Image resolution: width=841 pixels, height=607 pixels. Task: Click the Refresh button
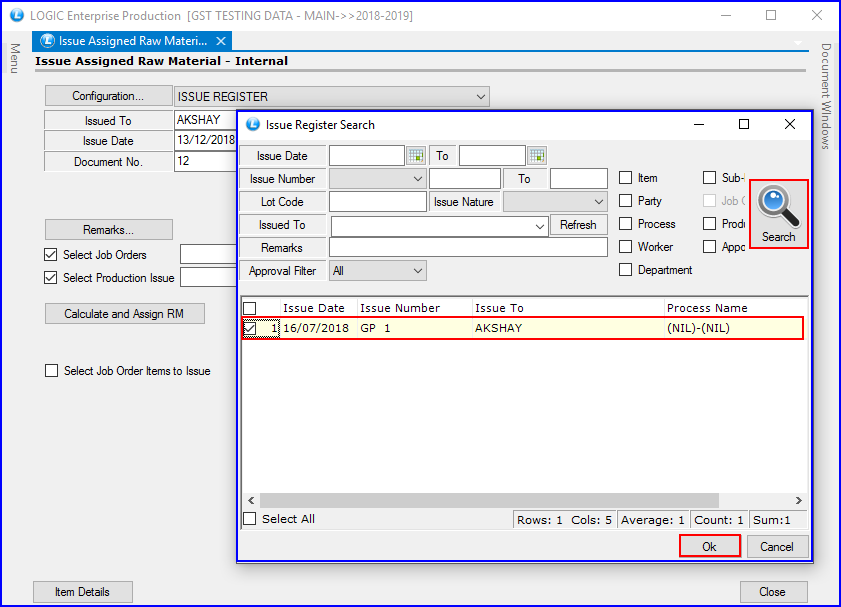pos(578,225)
